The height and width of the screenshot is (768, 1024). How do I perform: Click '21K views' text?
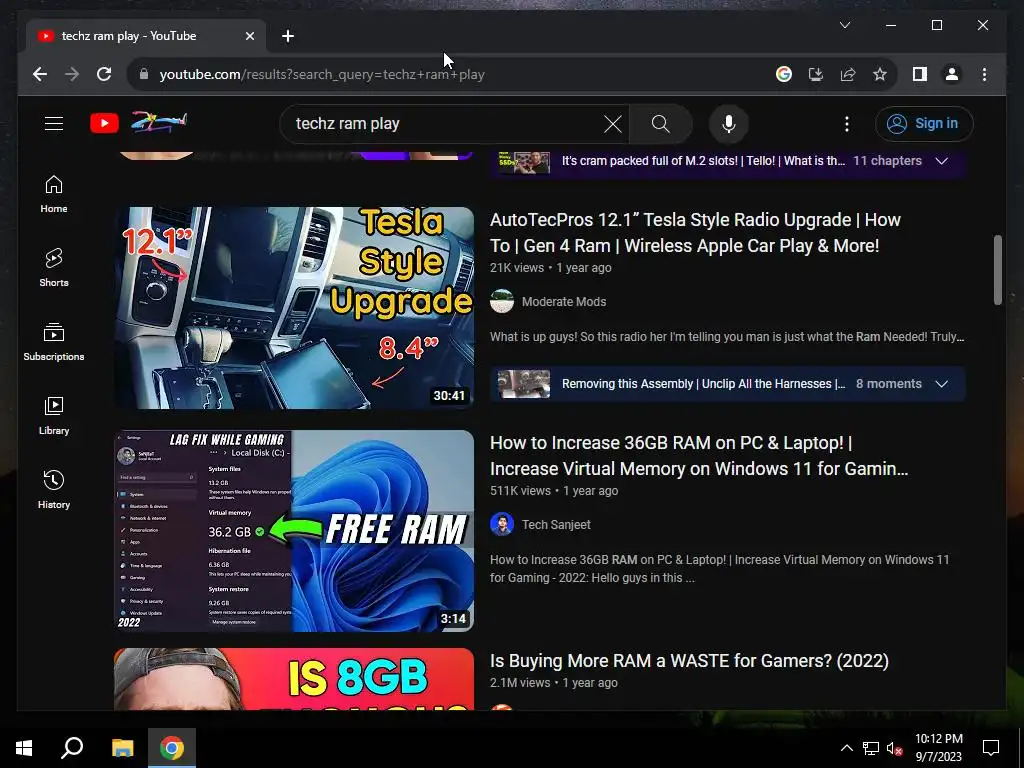pyautogui.click(x=517, y=268)
